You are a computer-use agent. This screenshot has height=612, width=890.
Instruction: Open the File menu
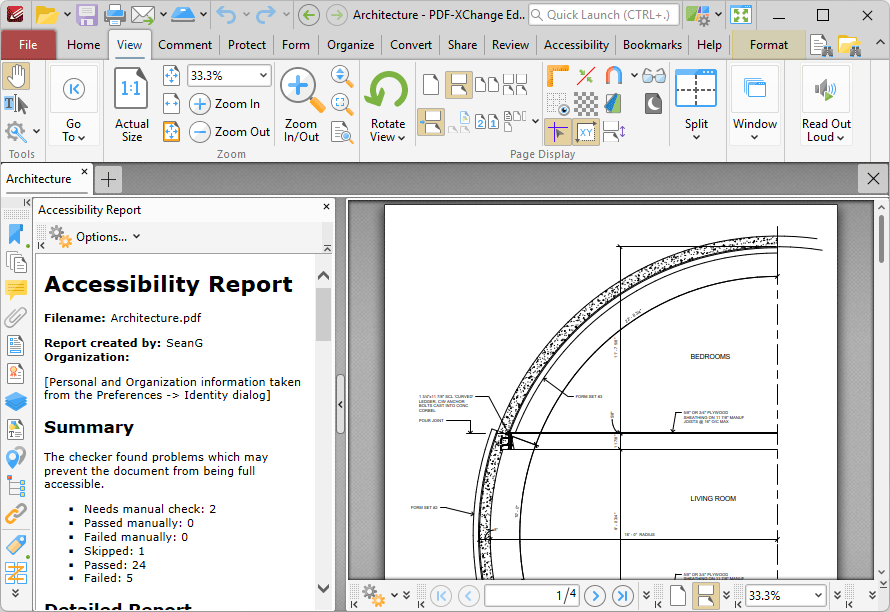coord(28,45)
